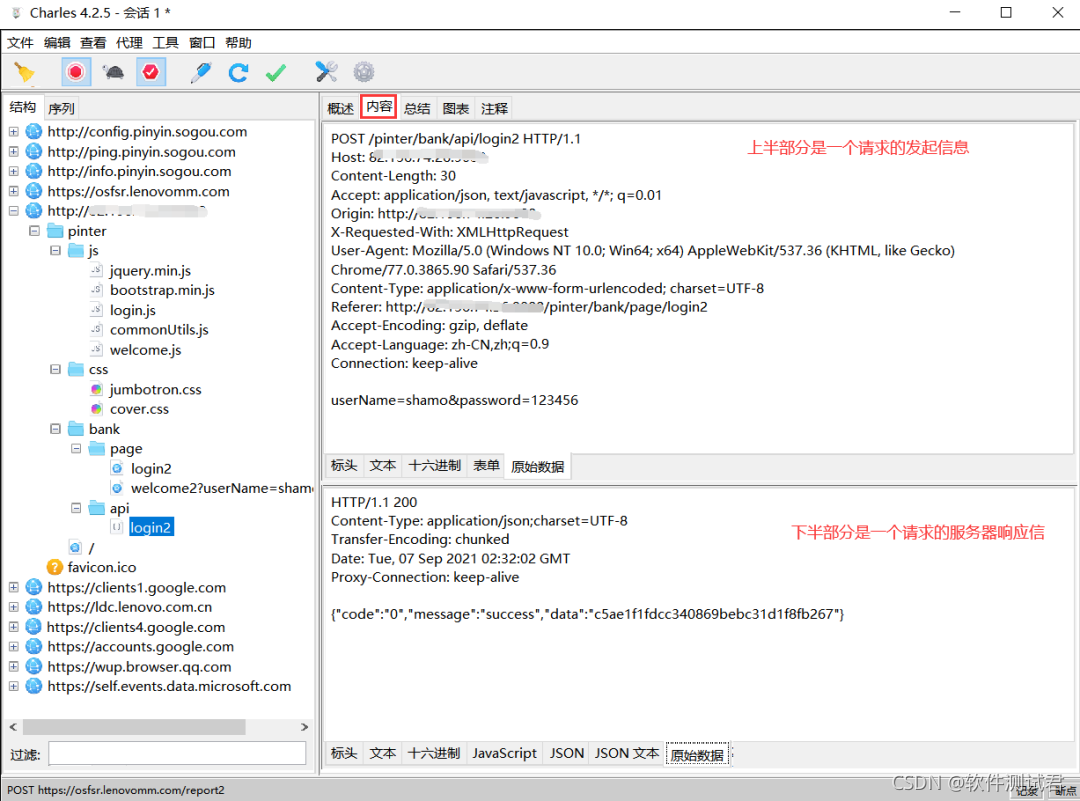Click the request pane 原始数据 tab

pyautogui.click(x=537, y=466)
